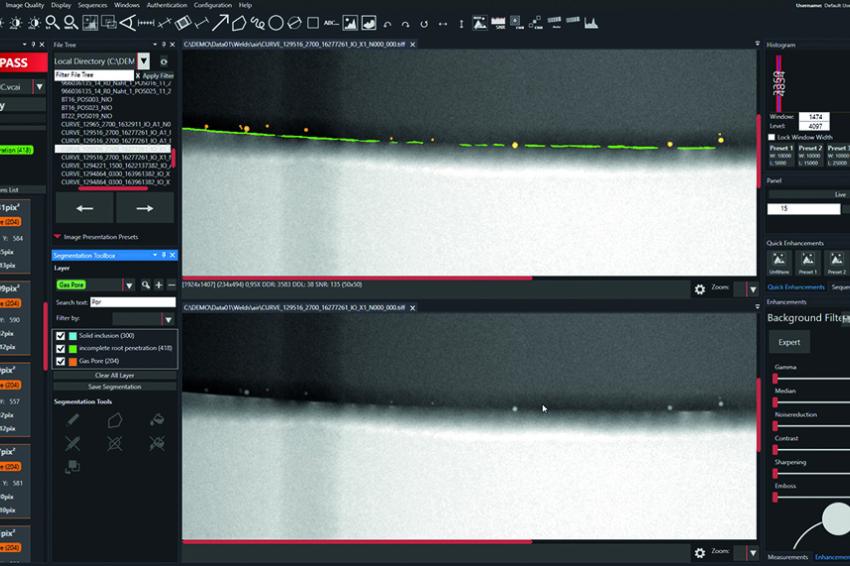Open the Windows menu
This screenshot has width=850, height=566.
[x=127, y=5]
